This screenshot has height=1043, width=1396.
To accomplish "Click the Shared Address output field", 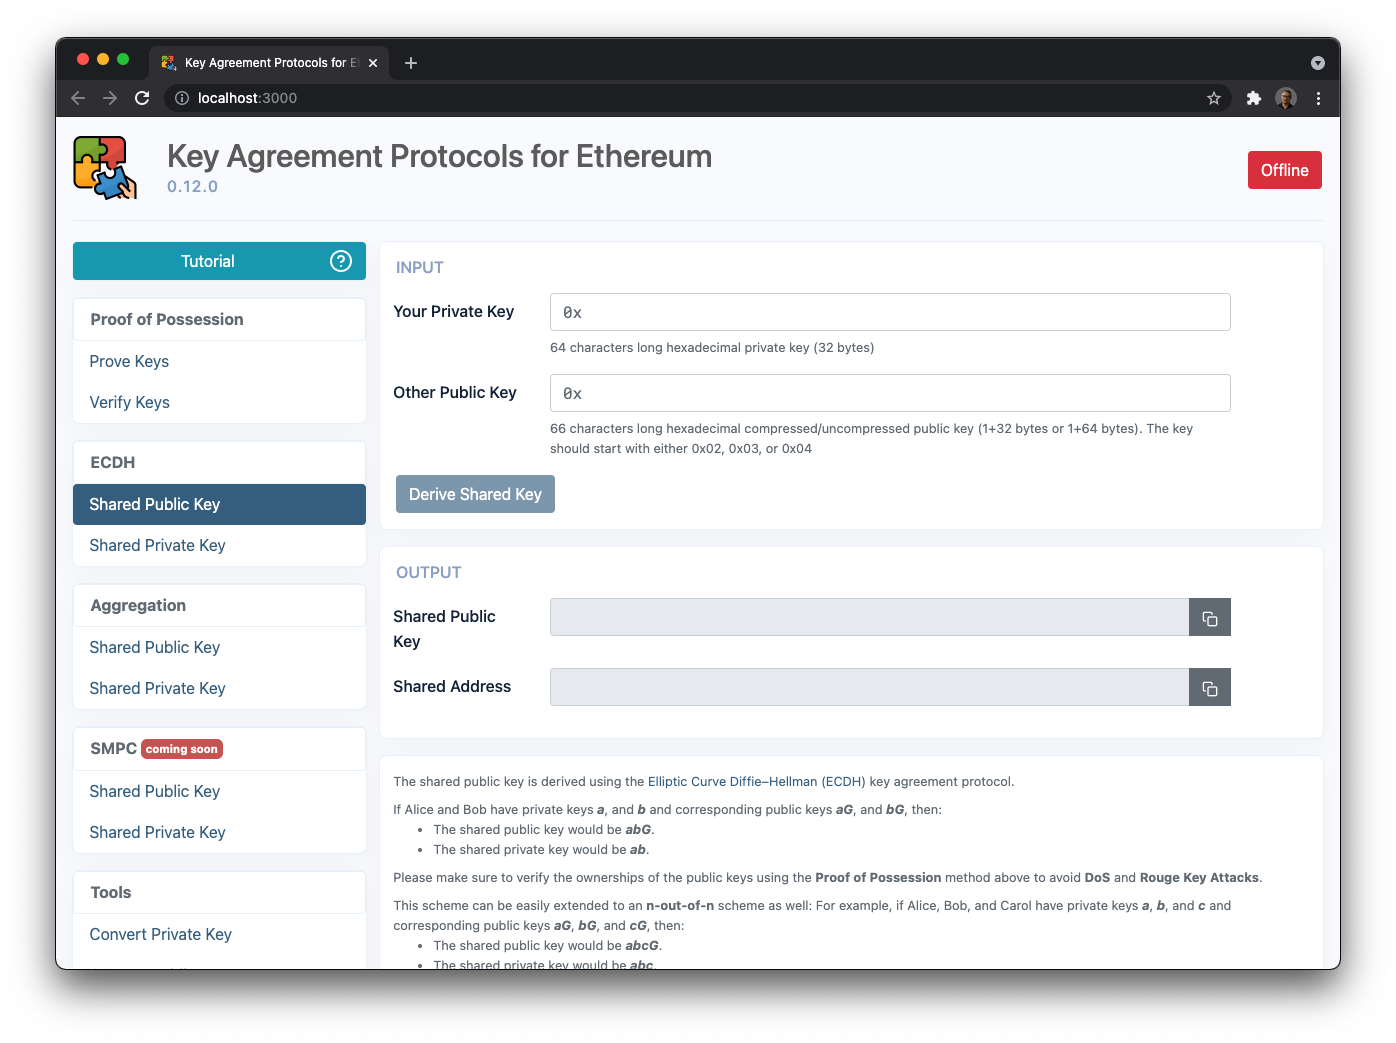I will pos(869,688).
